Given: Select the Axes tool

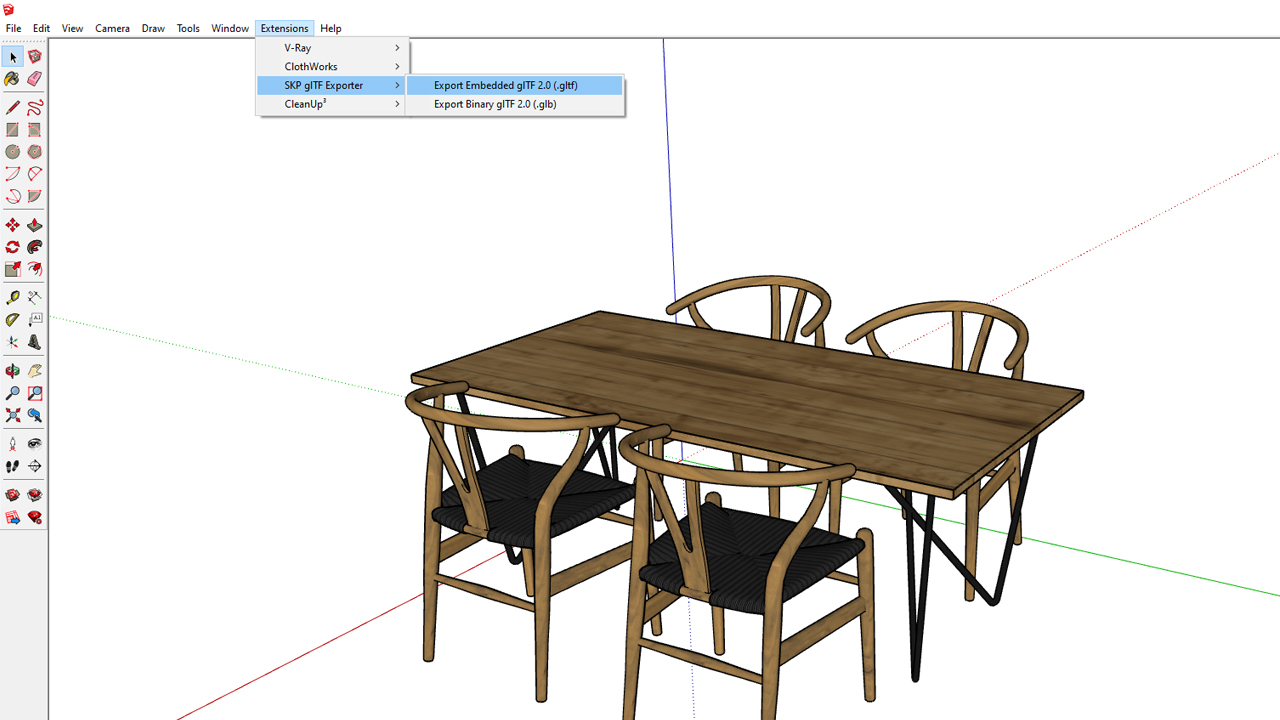Looking at the screenshot, I should tap(13, 342).
